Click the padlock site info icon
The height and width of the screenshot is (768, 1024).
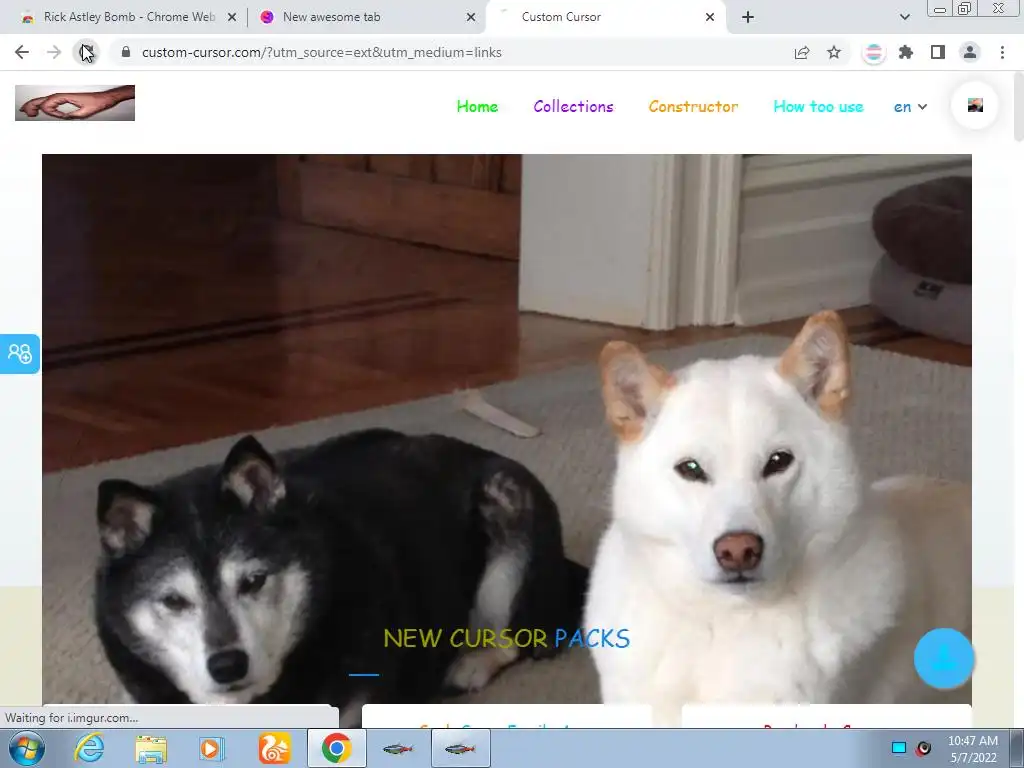126,52
